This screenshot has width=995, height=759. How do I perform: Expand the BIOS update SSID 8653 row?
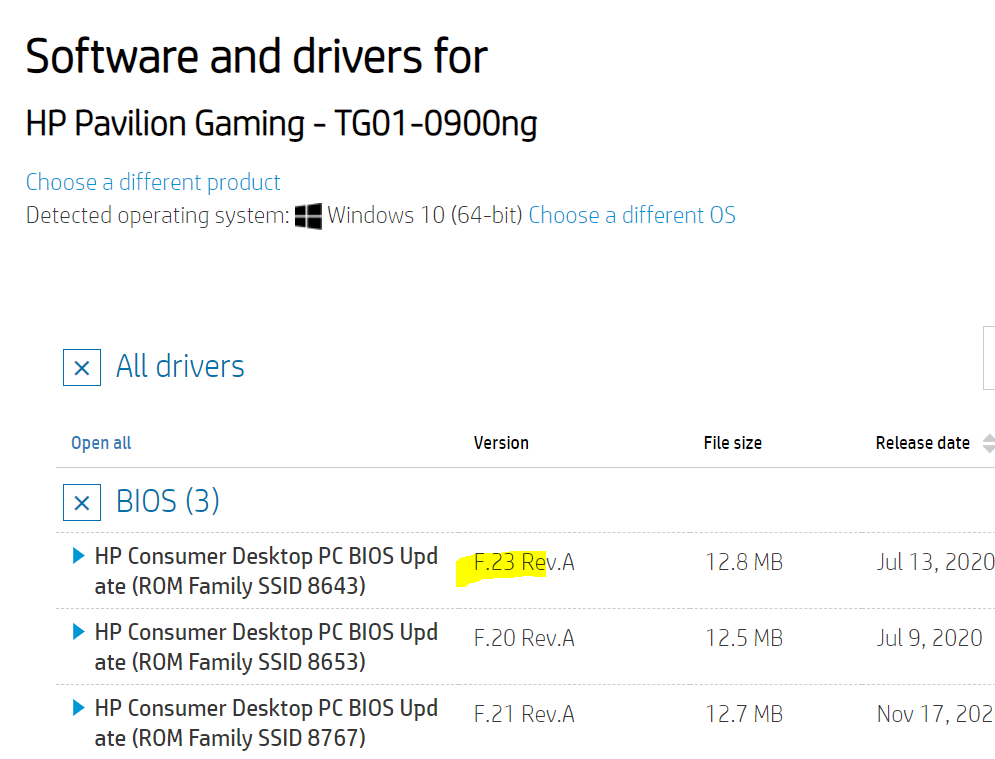click(x=79, y=632)
